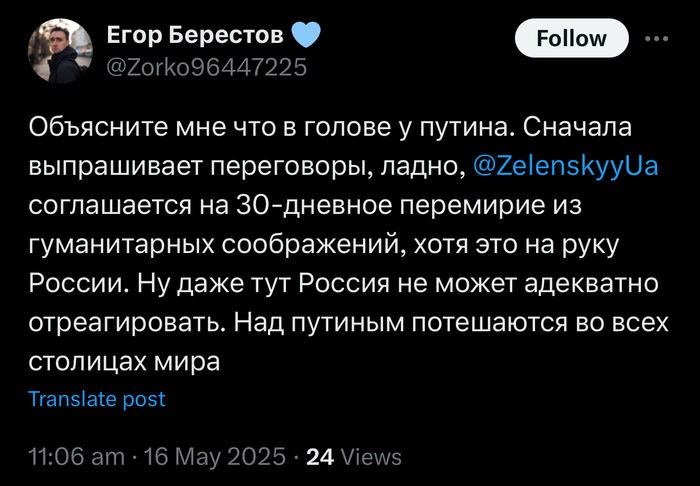Open the @ZelenskyyUa mention
The width and height of the screenshot is (700, 486).
(x=564, y=167)
